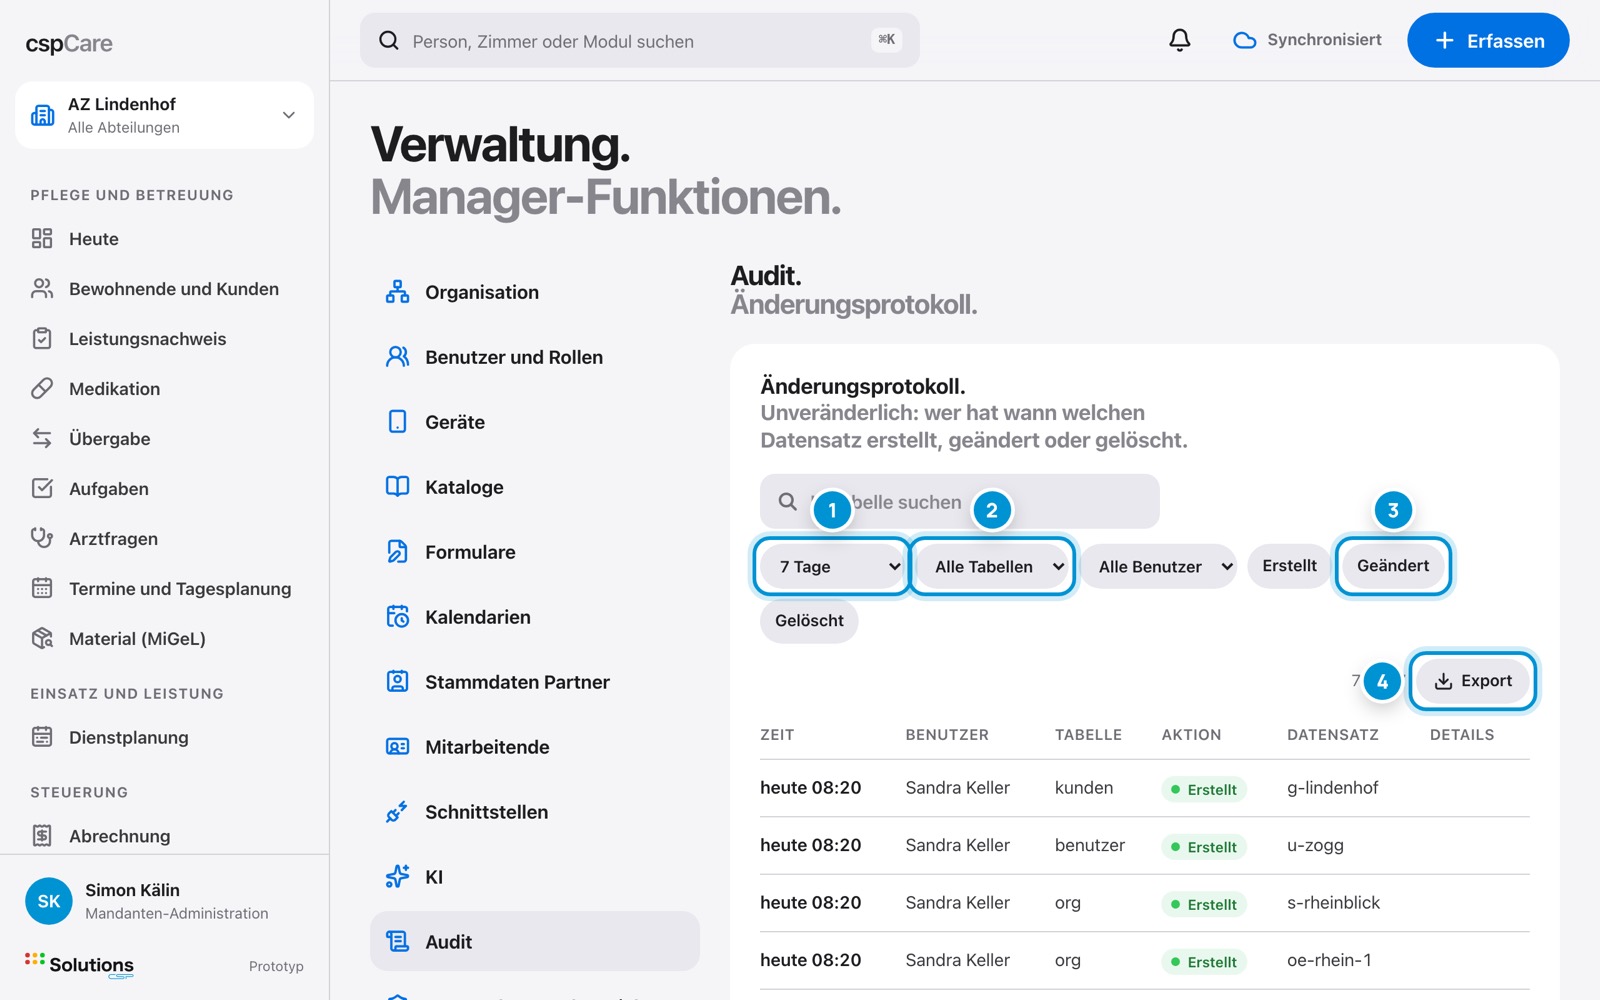1600x1000 pixels.
Task: Click the Medikation pill icon
Action: point(42,388)
